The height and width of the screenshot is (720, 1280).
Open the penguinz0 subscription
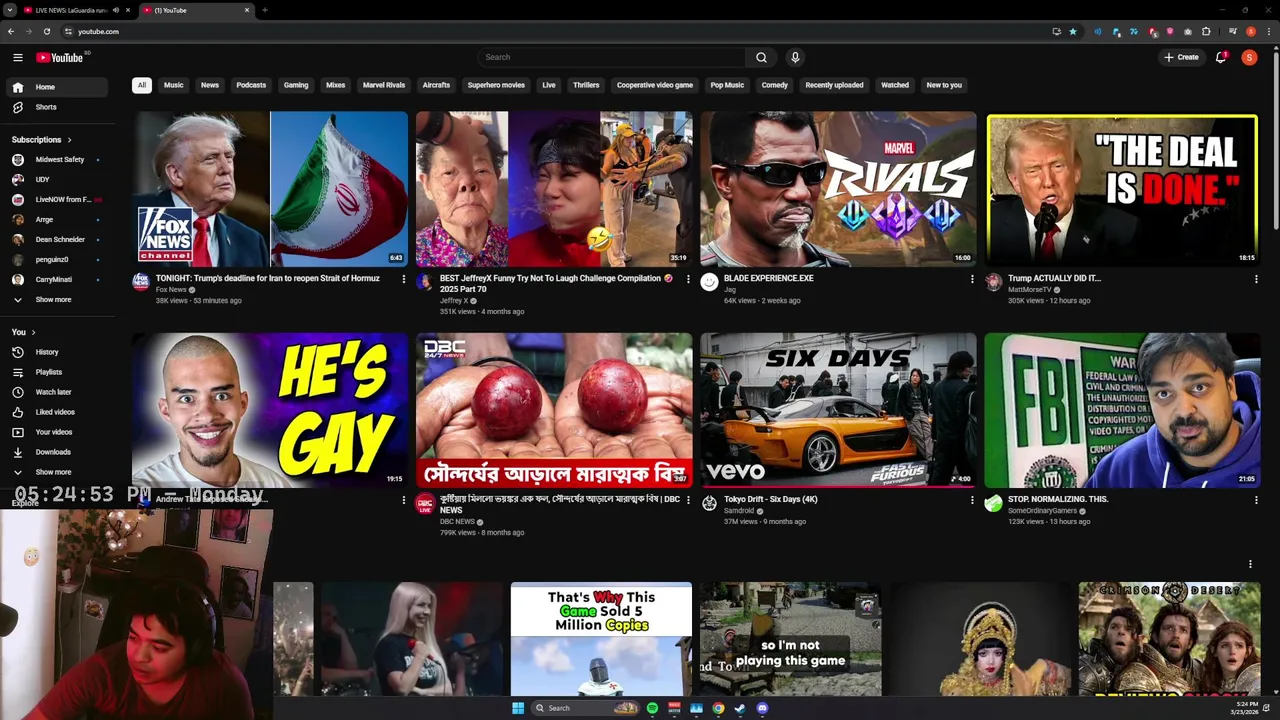[x=55, y=259]
